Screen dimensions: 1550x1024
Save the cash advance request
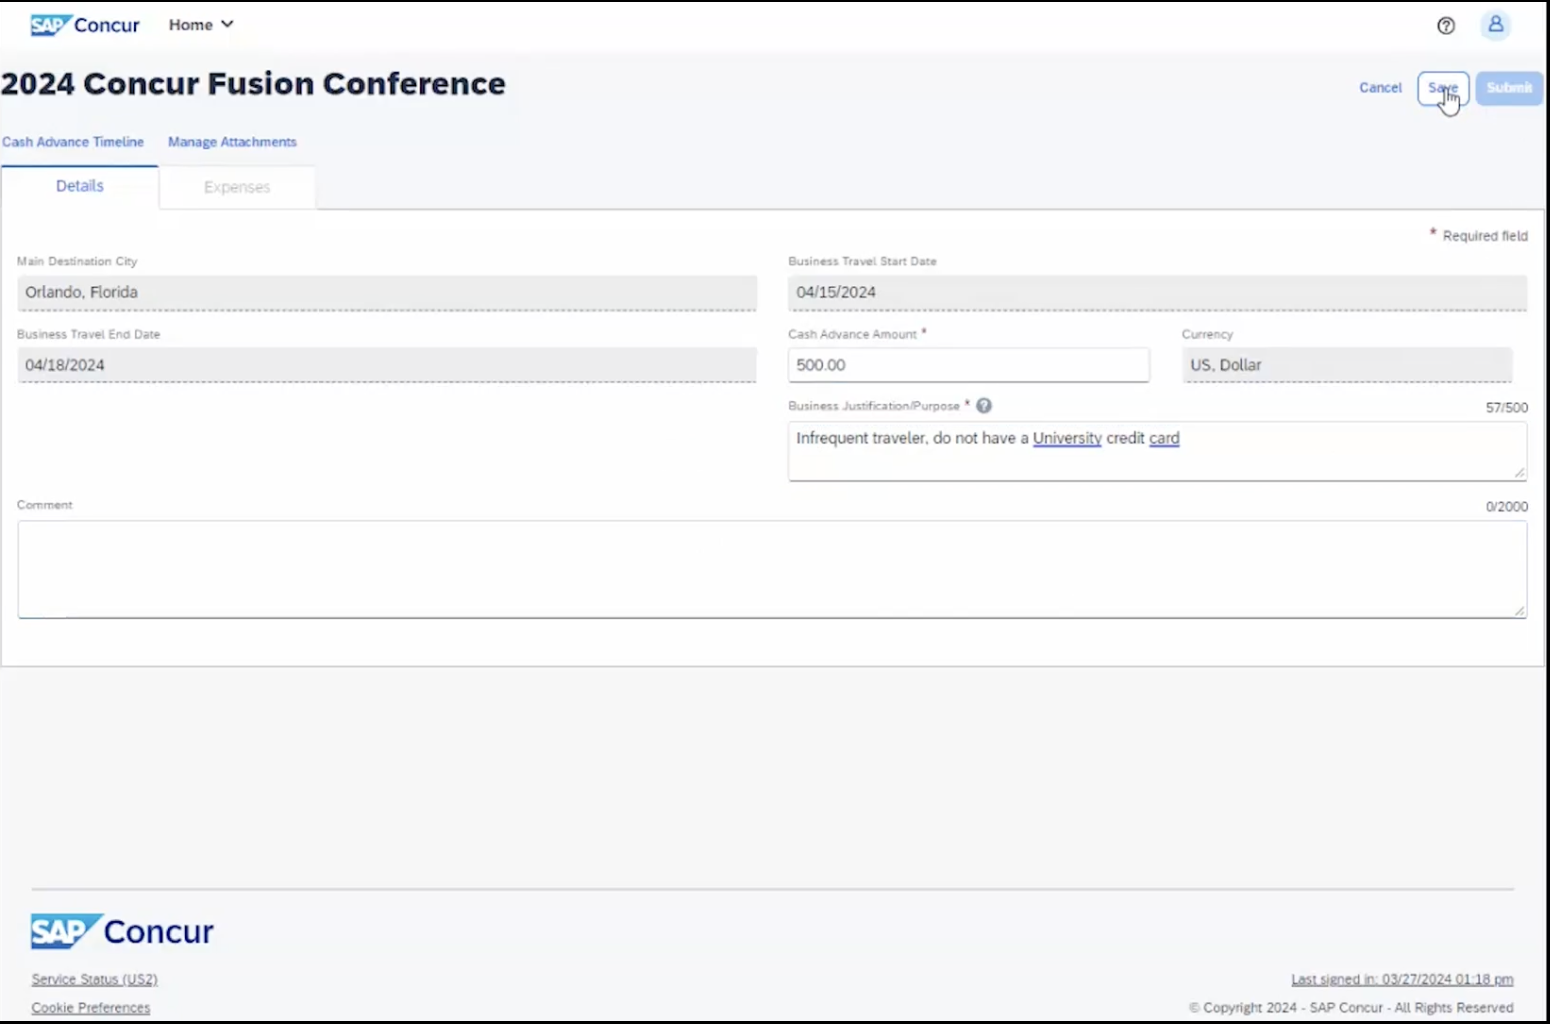[1443, 88]
